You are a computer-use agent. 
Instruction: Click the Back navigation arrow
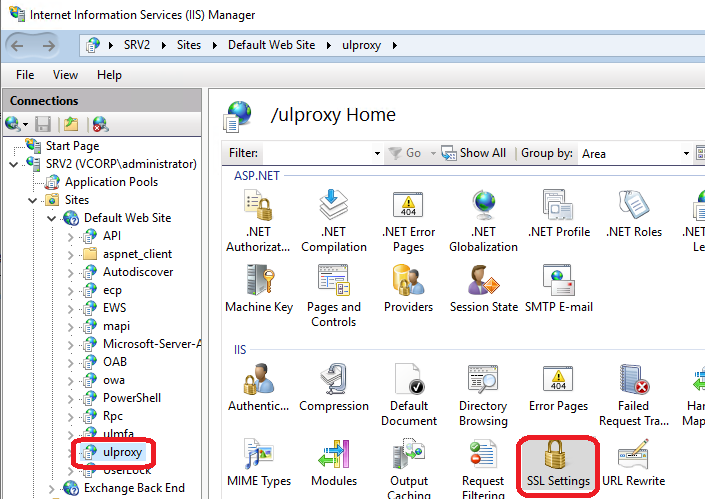[17, 45]
